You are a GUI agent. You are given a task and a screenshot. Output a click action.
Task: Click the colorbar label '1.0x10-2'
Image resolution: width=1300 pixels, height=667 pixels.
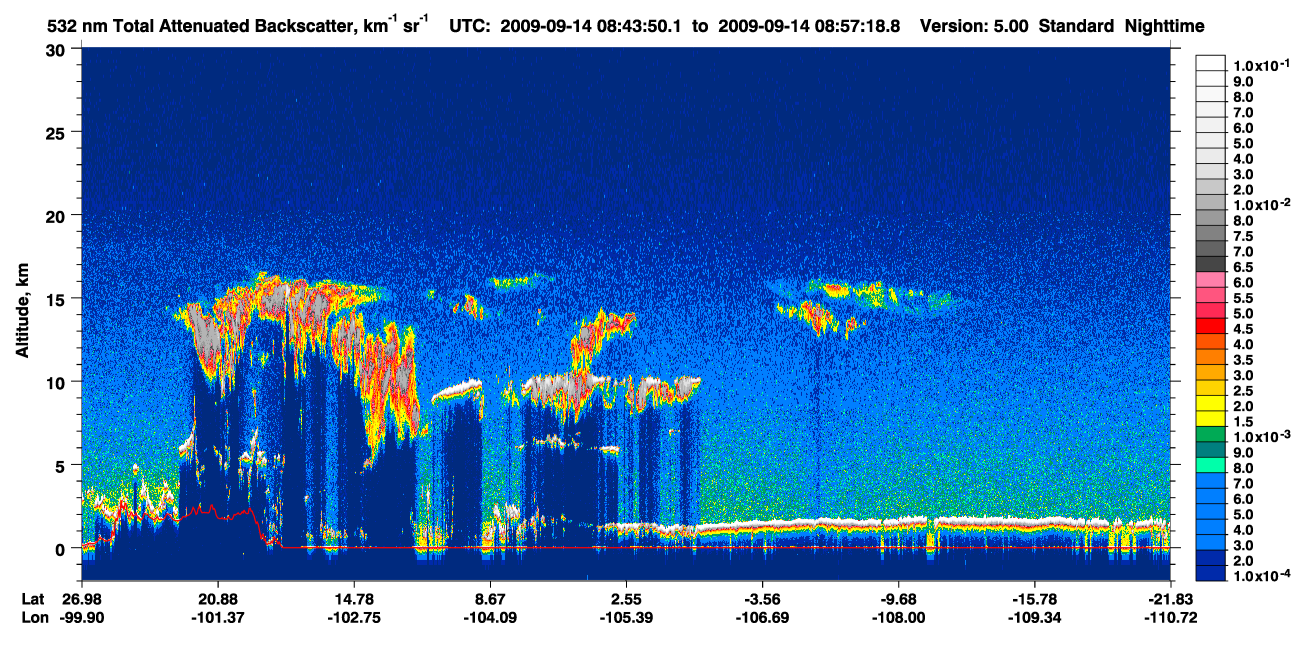(1260, 205)
